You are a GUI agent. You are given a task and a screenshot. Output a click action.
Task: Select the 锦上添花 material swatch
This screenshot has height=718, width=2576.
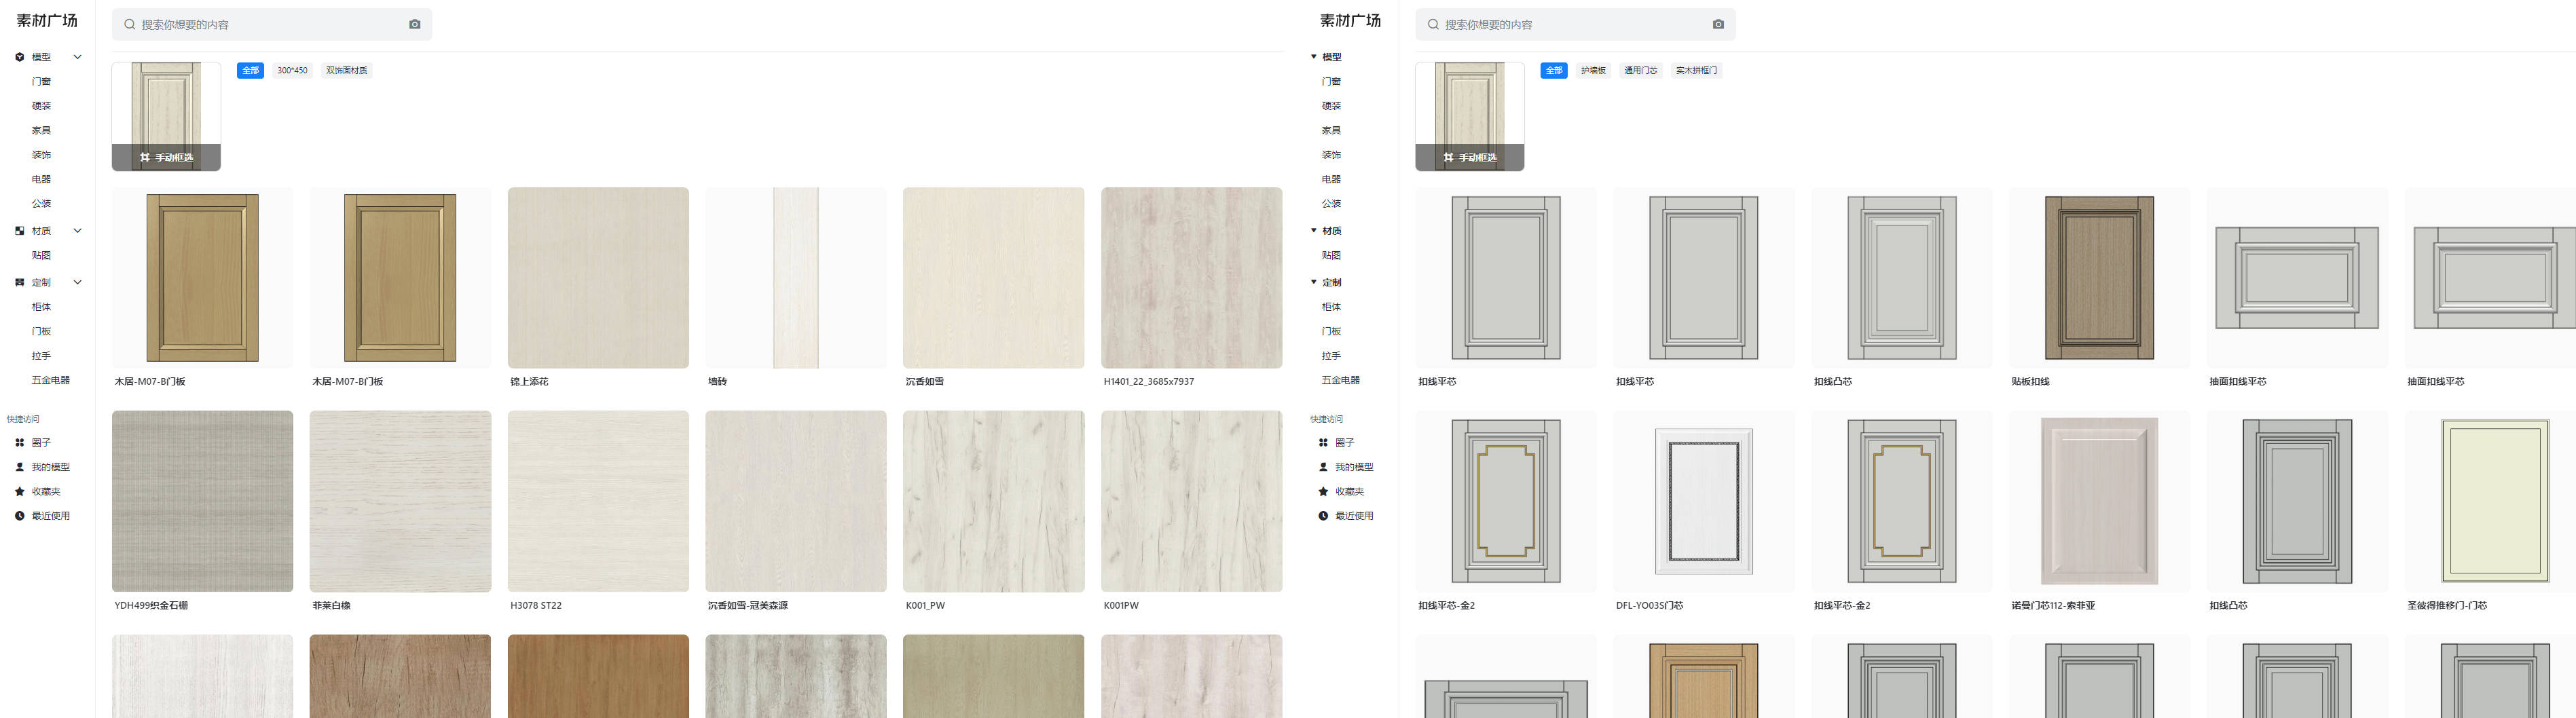(598, 278)
